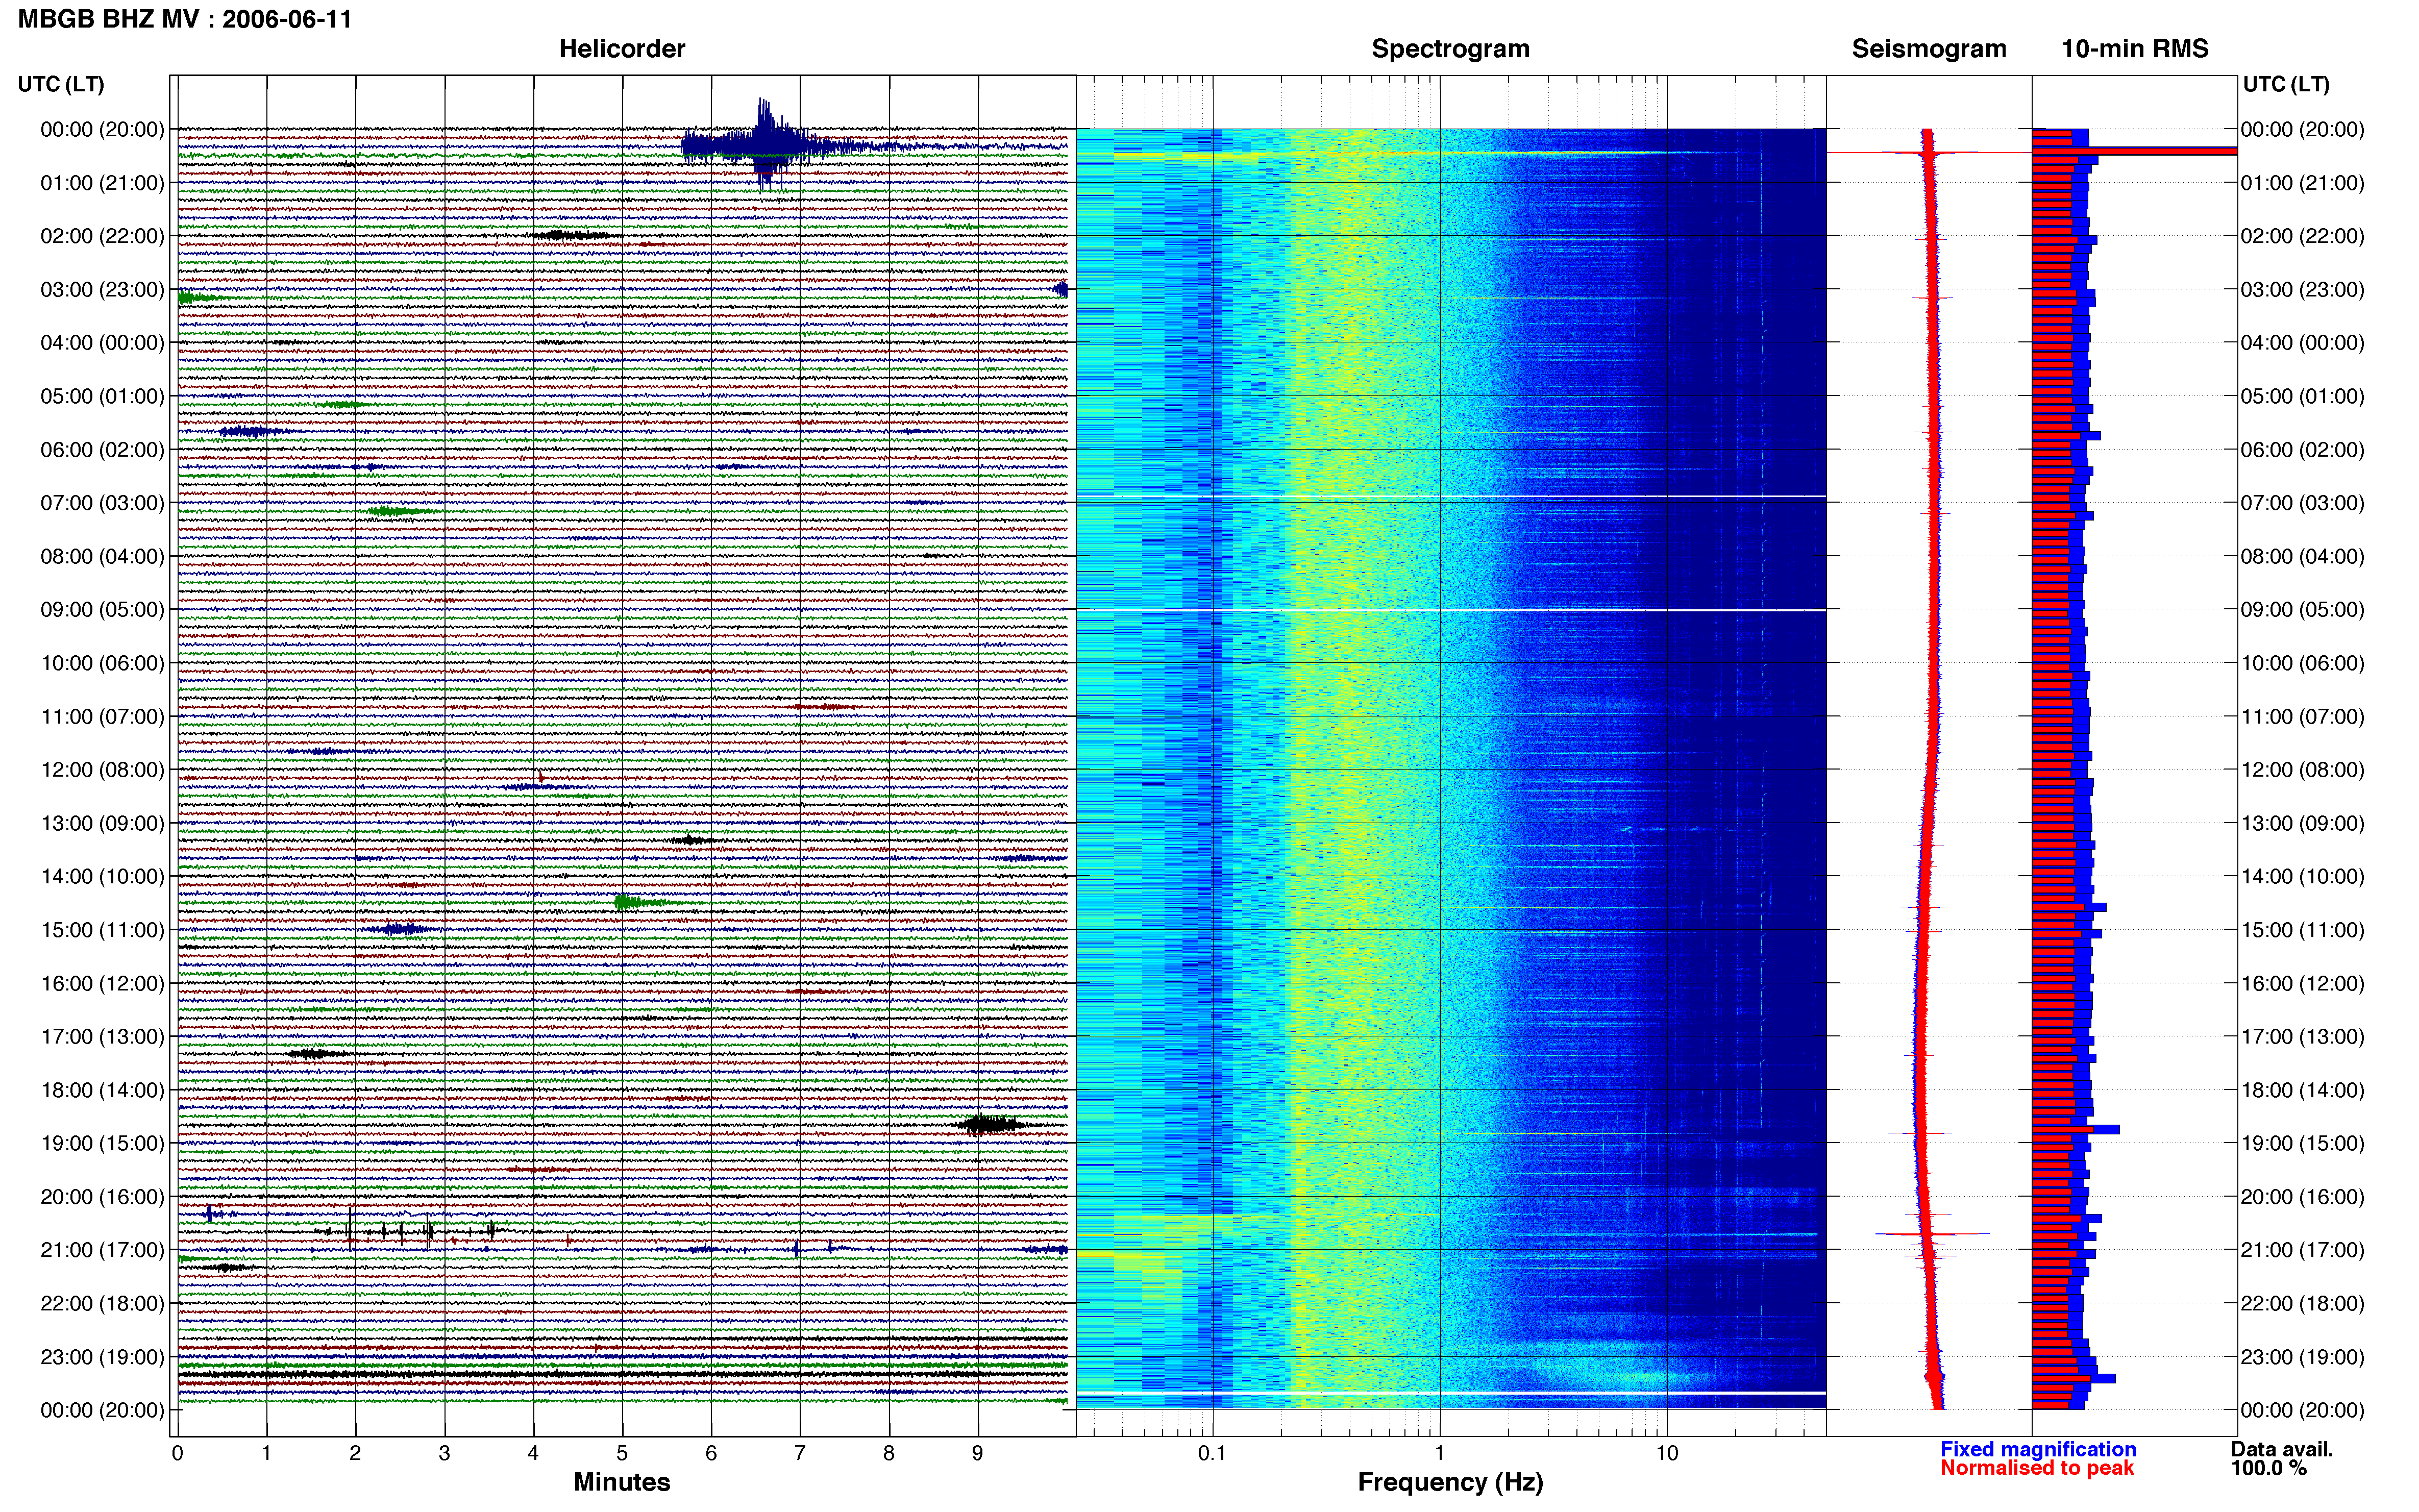Viewport: 2419px width, 1512px height.
Task: Click left time label '09:00 (05:00)'
Action: click(x=103, y=610)
